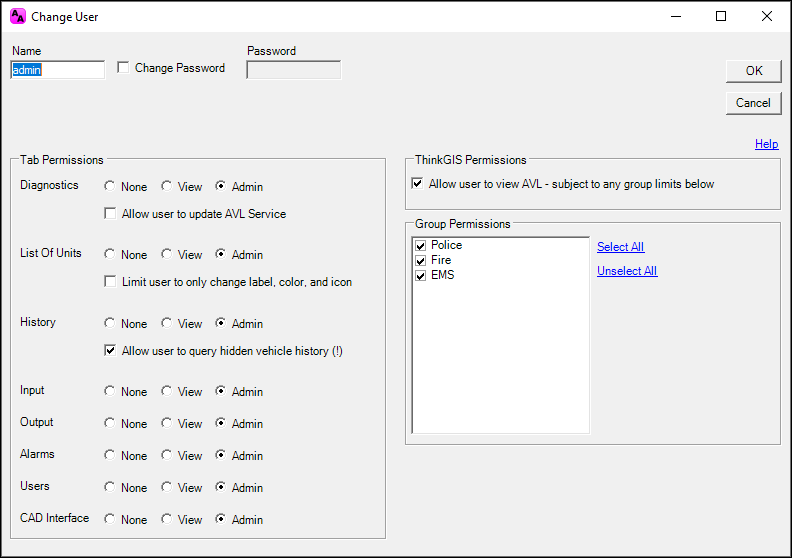This screenshot has width=792, height=558.
Task: Confirm changes with the OK button
Action: tap(754, 71)
